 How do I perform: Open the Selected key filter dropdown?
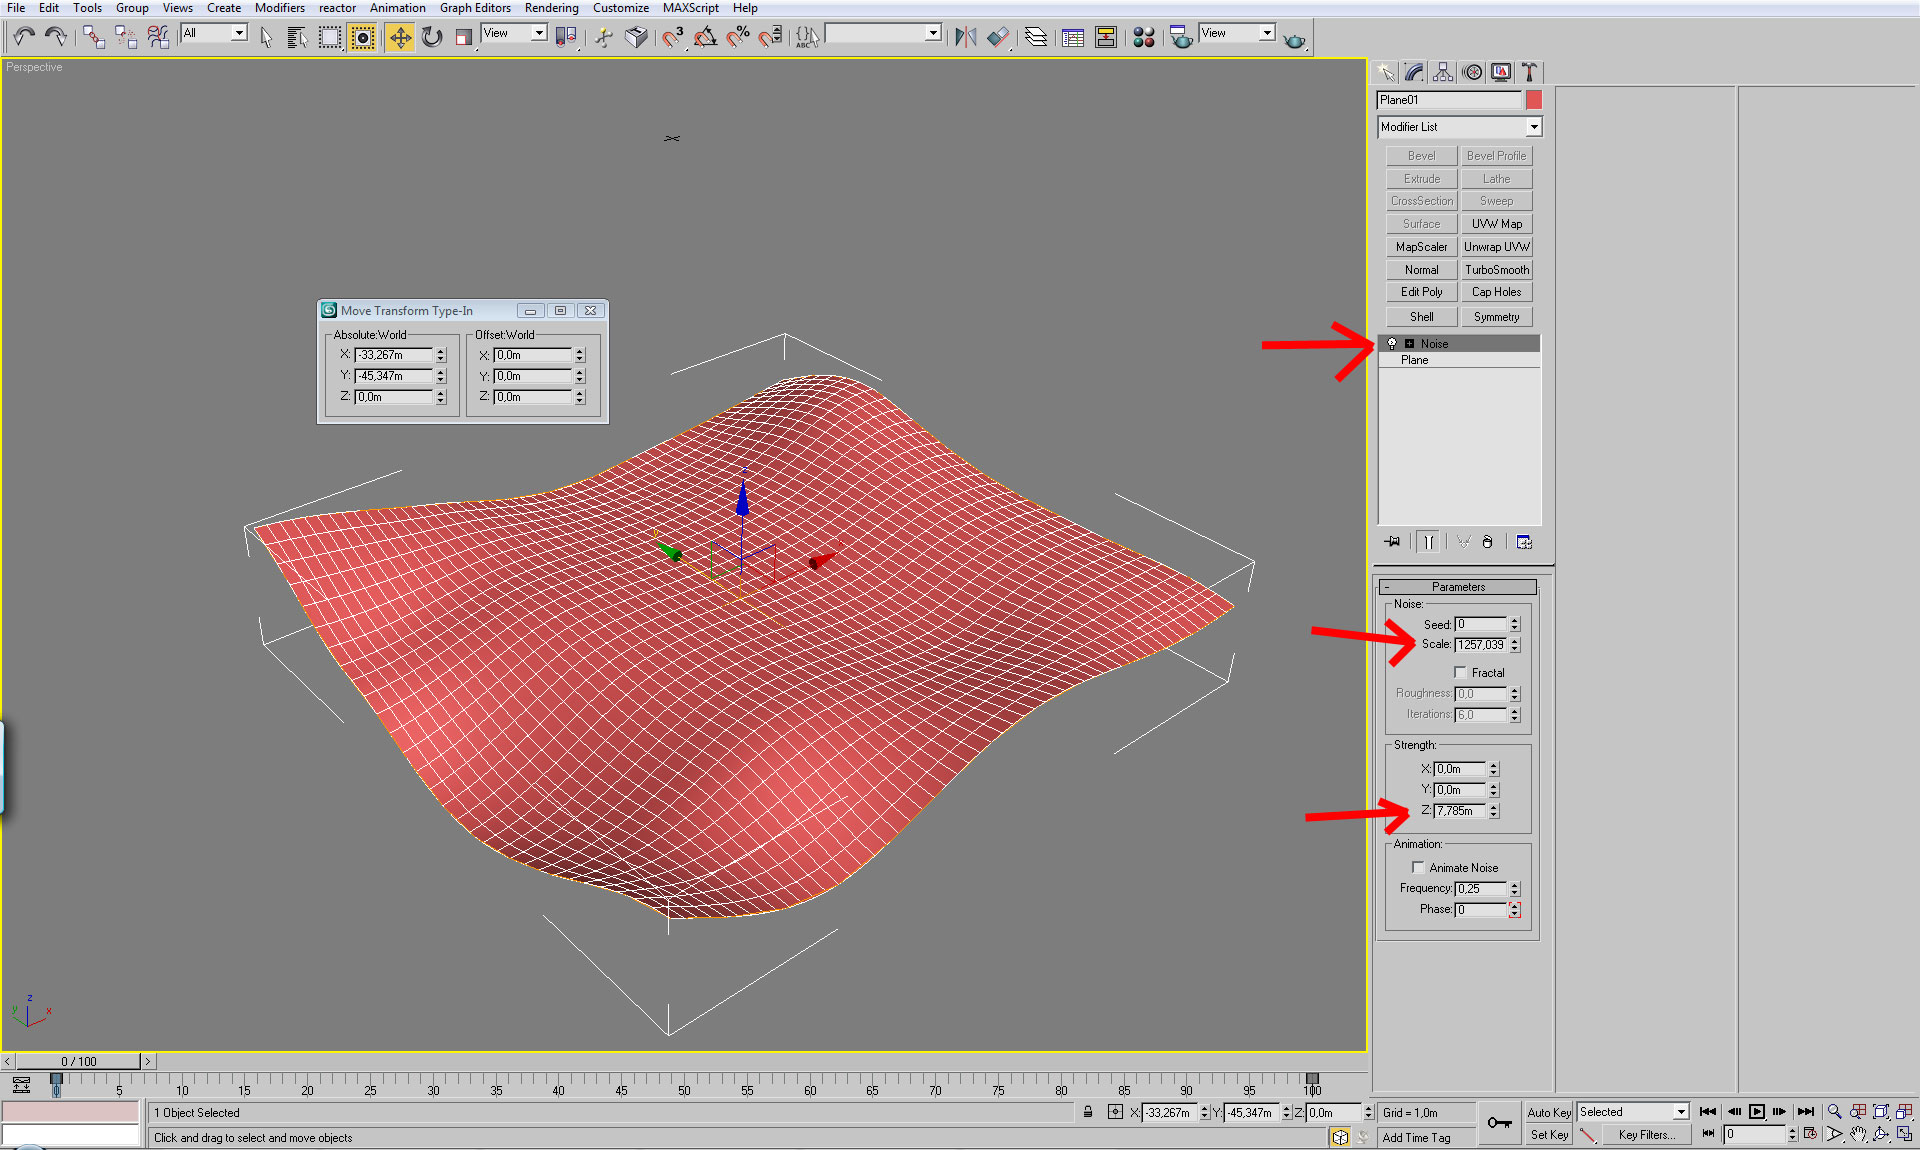1681,1112
